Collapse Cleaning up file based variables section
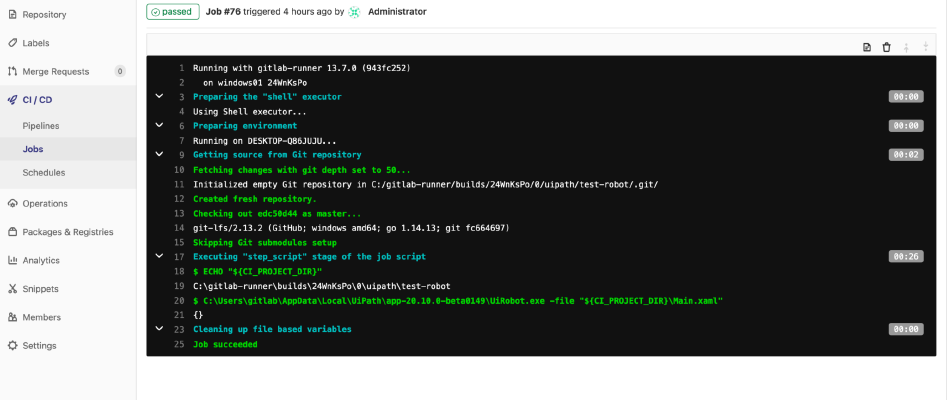The image size is (947, 400). click(159, 329)
